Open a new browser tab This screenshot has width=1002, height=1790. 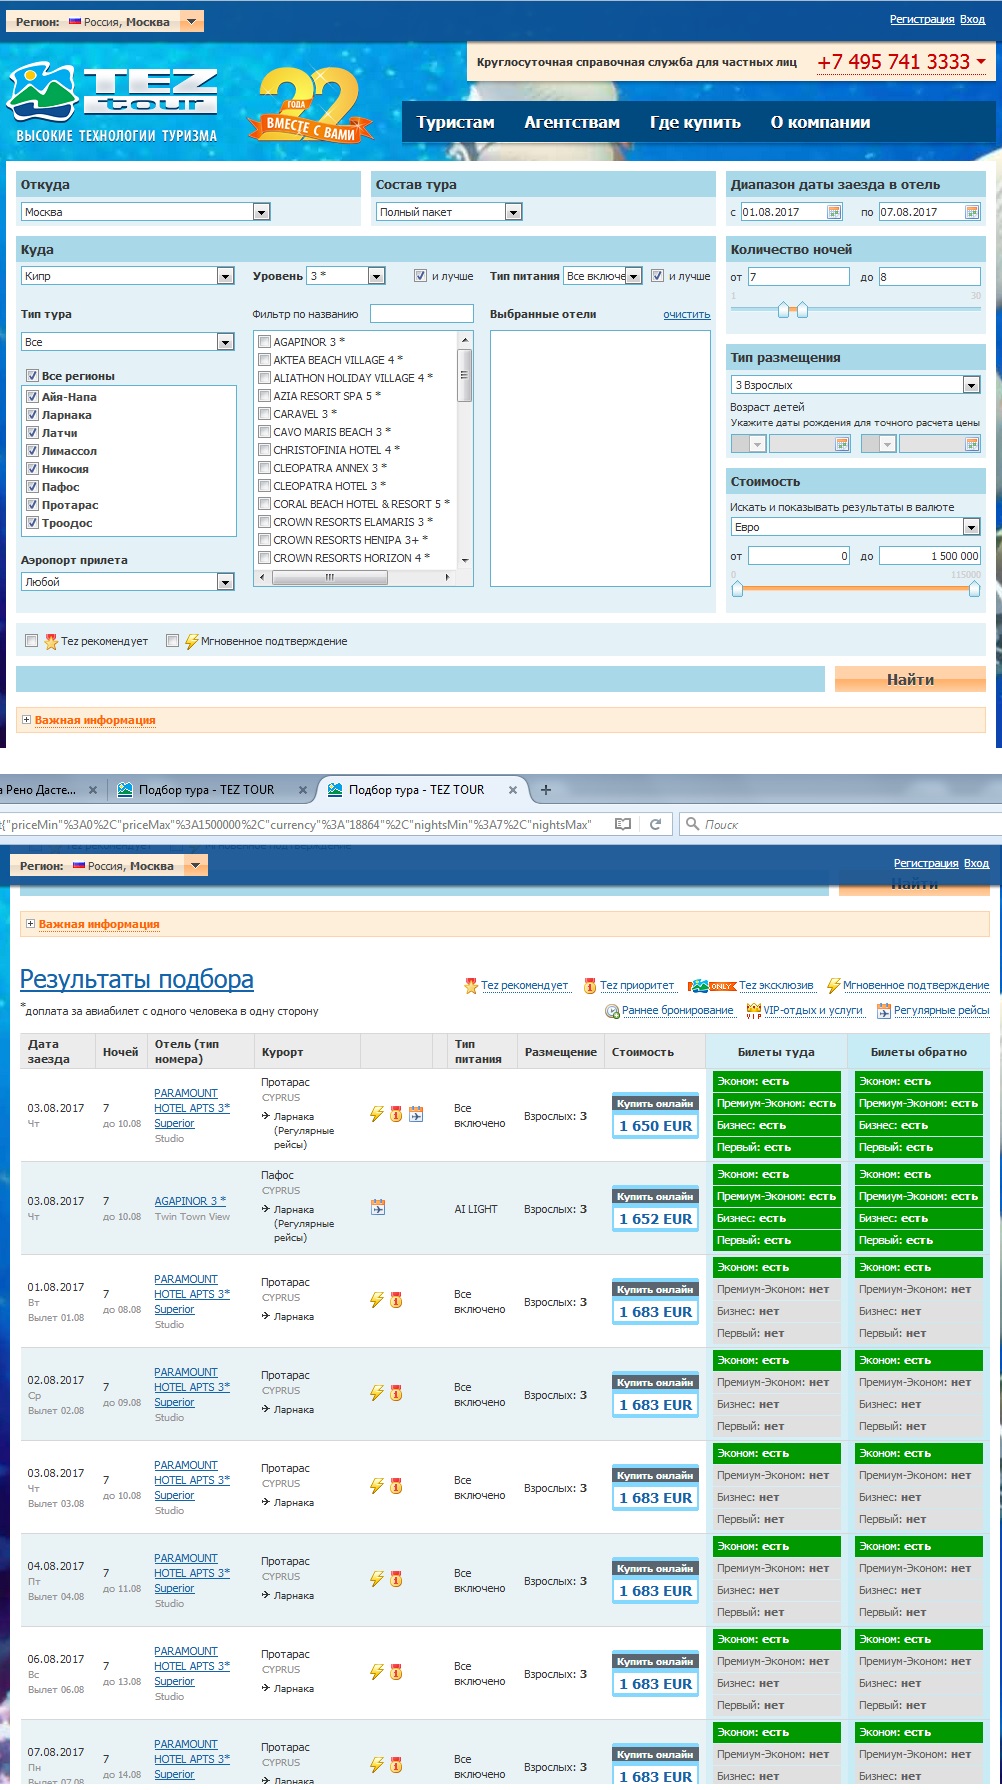tap(545, 790)
